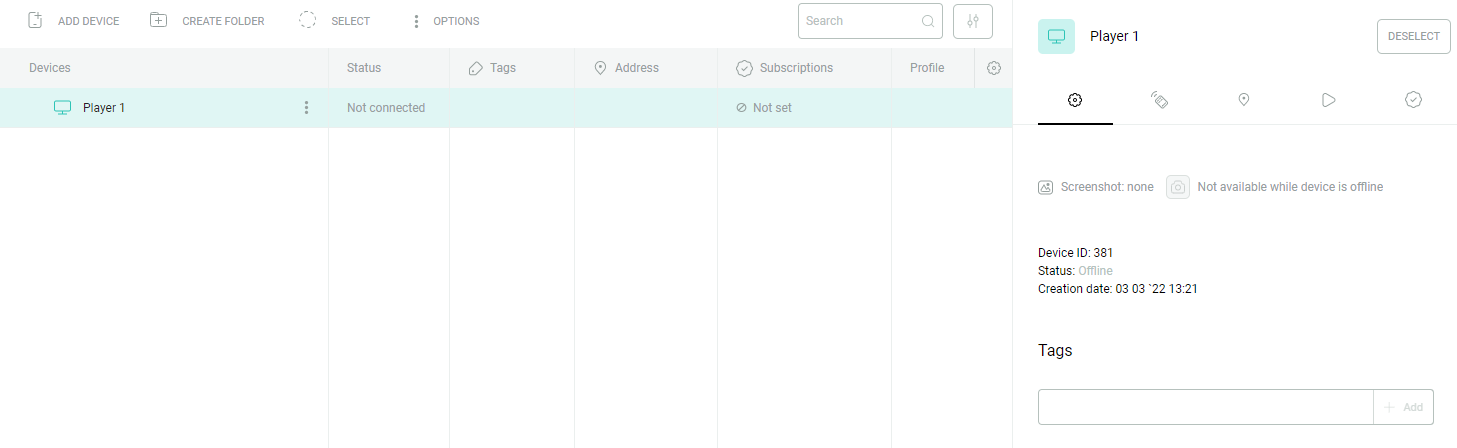Click the magnifier search icon
Viewport: 1457px width, 448px height.
927,21
